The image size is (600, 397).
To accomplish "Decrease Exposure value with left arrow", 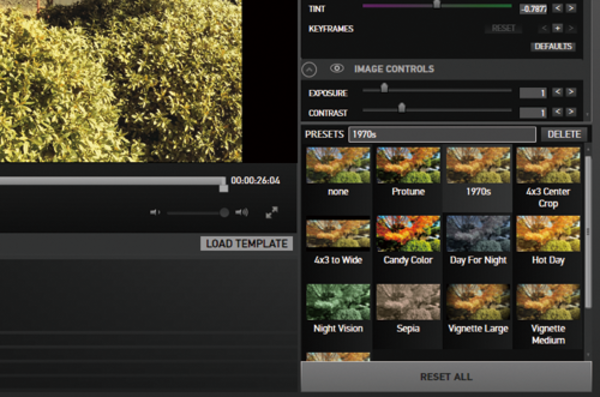I will tap(558, 92).
